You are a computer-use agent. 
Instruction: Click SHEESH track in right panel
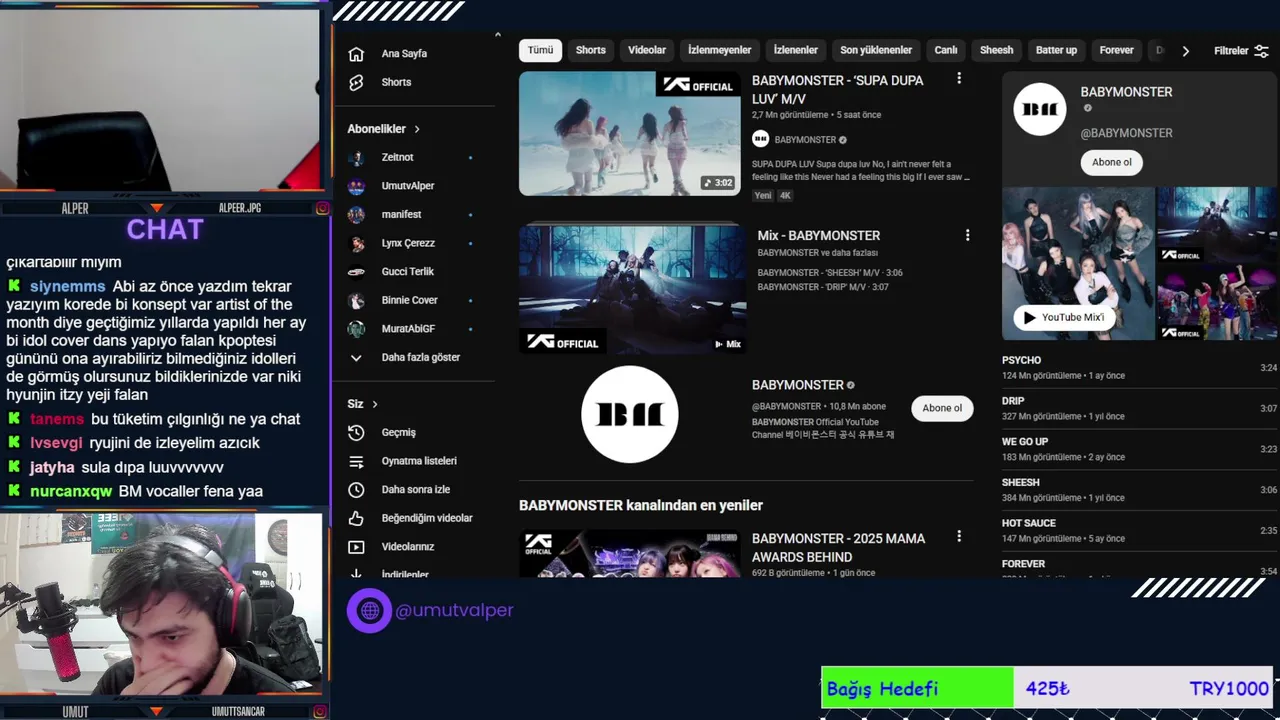coord(1139,490)
